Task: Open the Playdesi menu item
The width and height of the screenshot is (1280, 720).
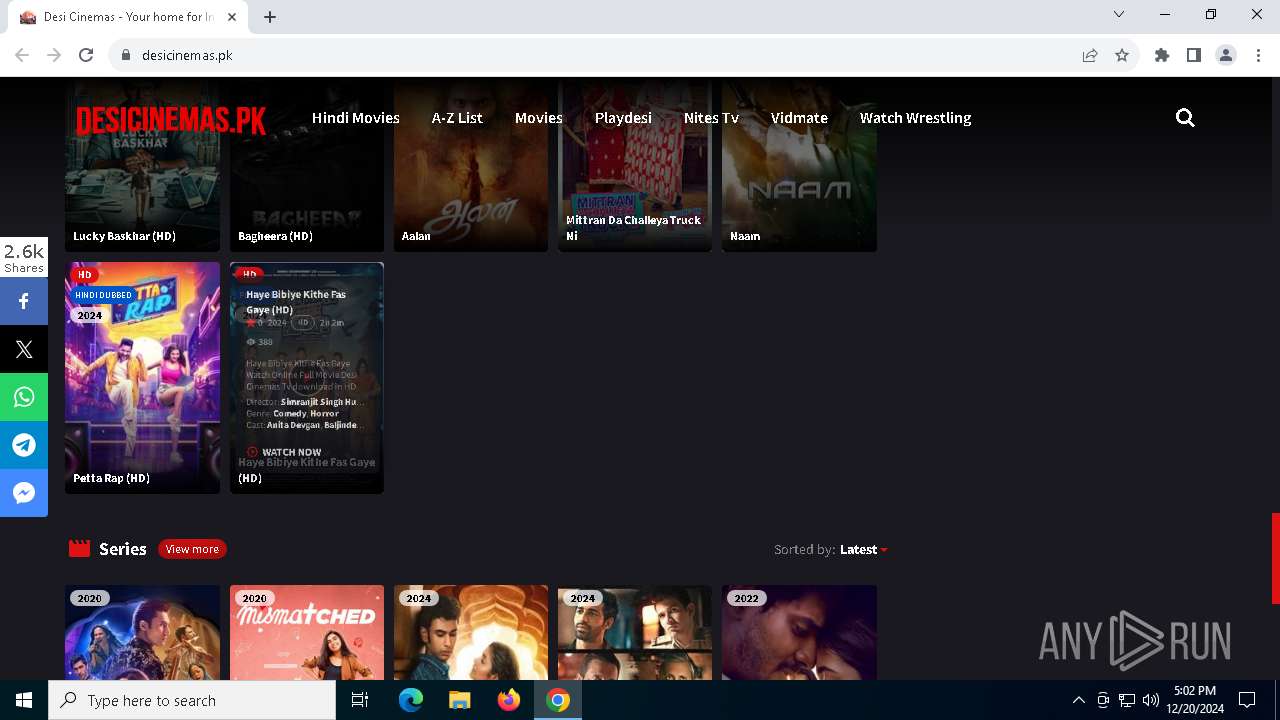Action: (623, 118)
